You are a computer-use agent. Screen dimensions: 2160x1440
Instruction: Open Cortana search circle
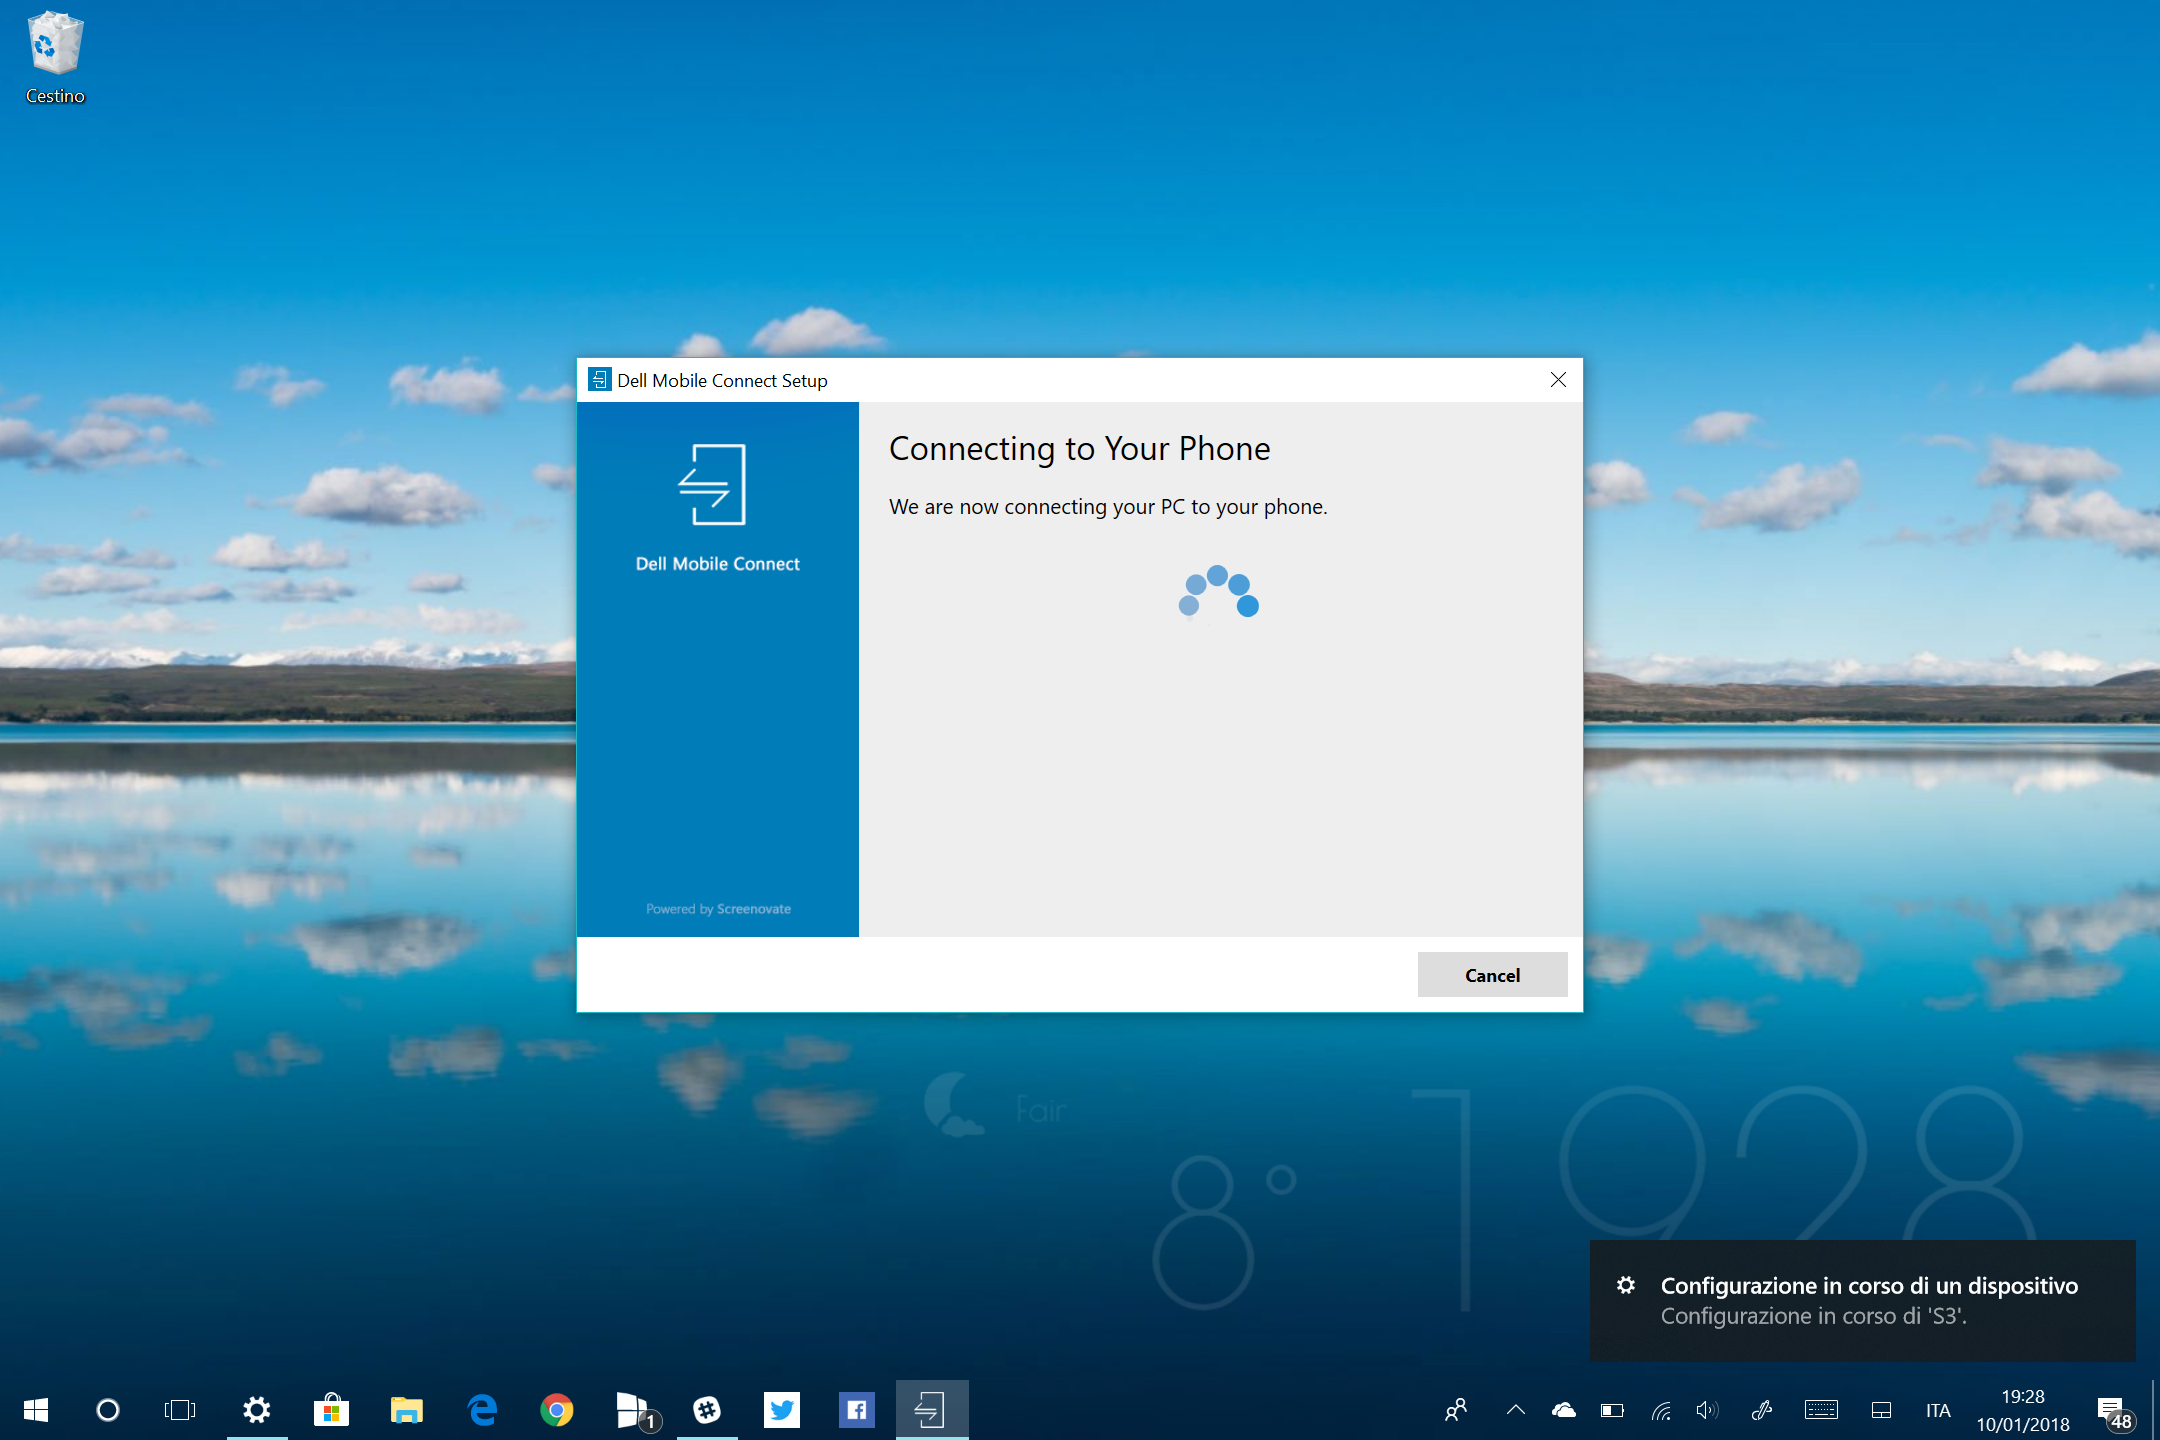click(108, 1410)
